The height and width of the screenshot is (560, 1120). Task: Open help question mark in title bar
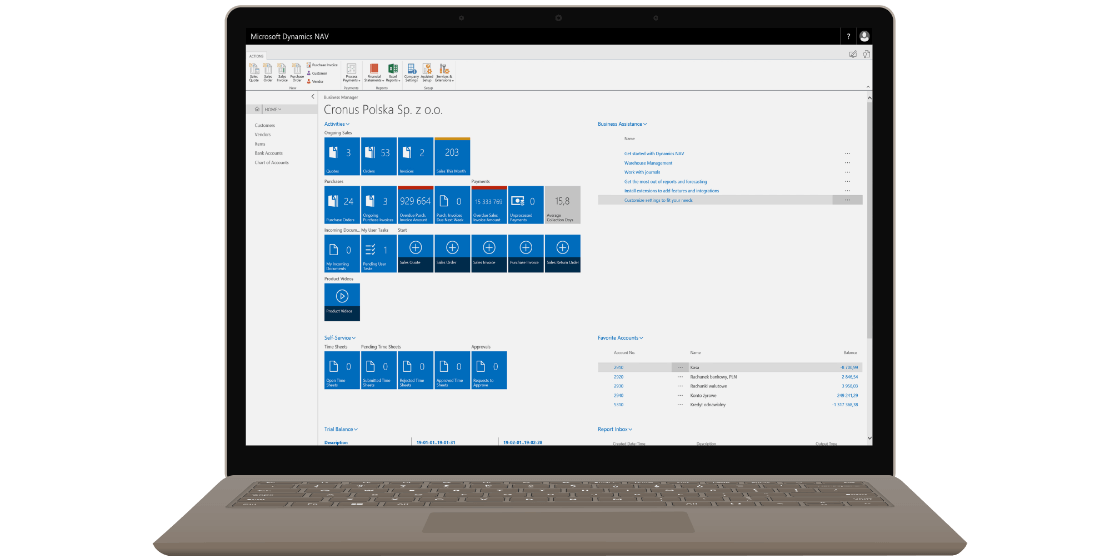[x=849, y=36]
